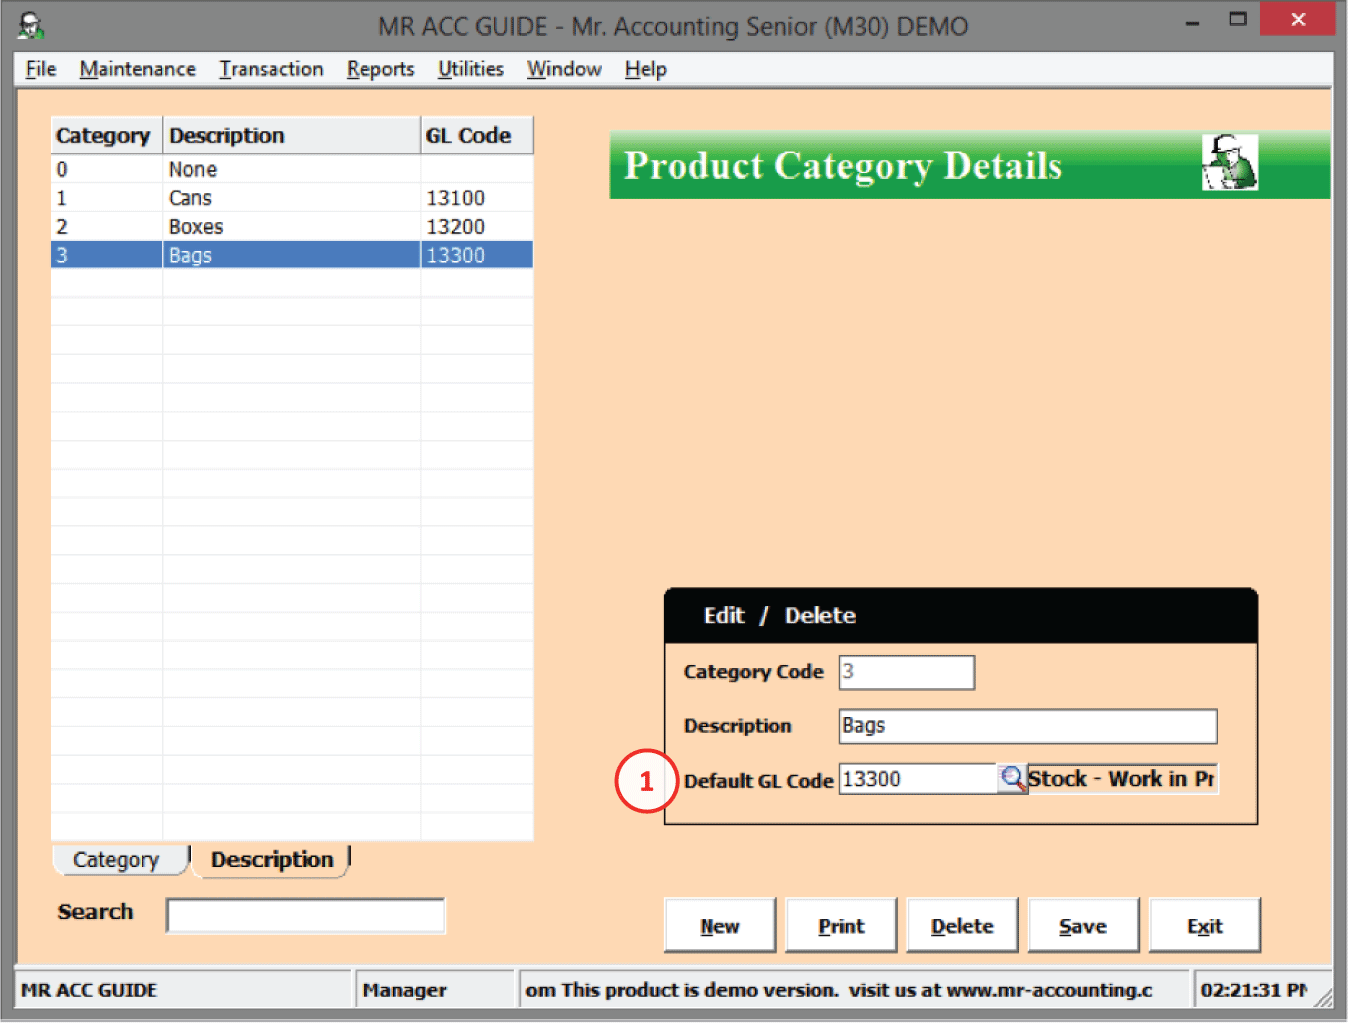Open the Transaction menu
The width and height of the screenshot is (1349, 1023).
(271, 69)
